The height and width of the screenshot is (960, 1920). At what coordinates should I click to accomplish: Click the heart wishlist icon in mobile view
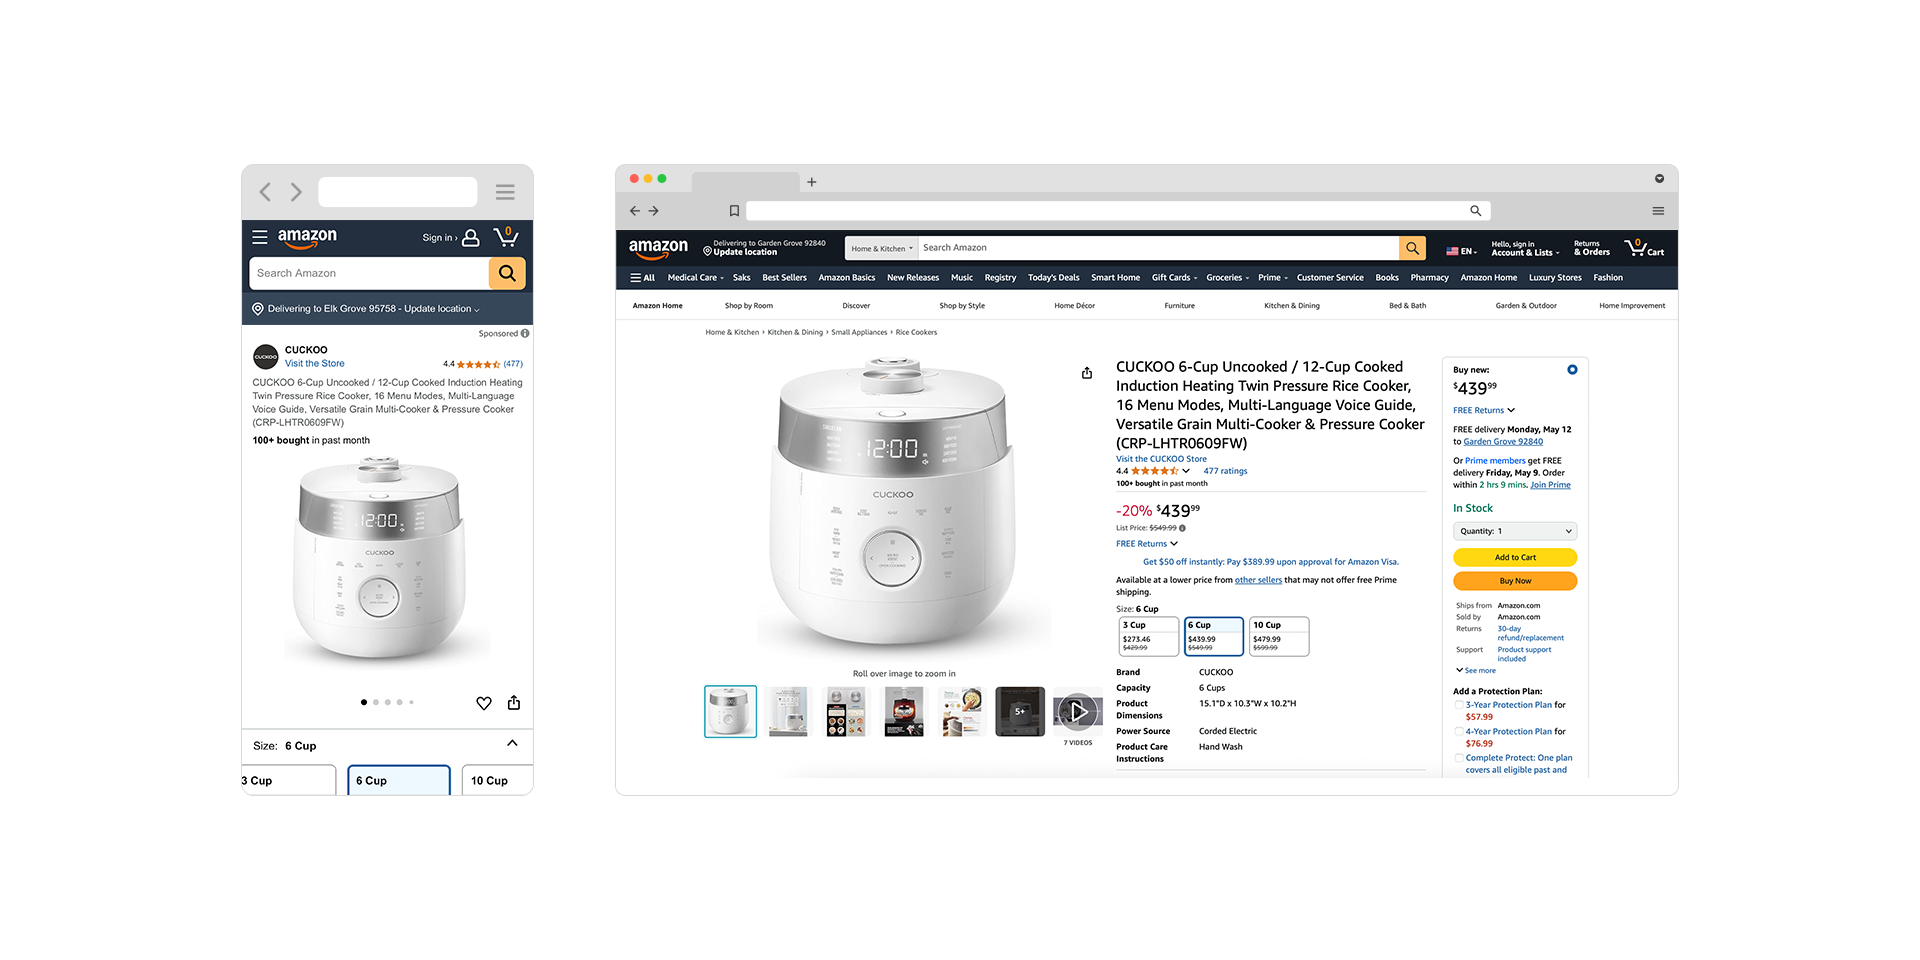pos(484,703)
